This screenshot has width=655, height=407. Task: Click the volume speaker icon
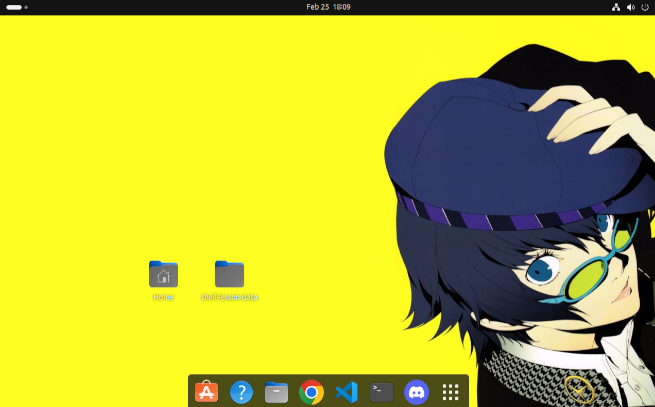(631, 7)
